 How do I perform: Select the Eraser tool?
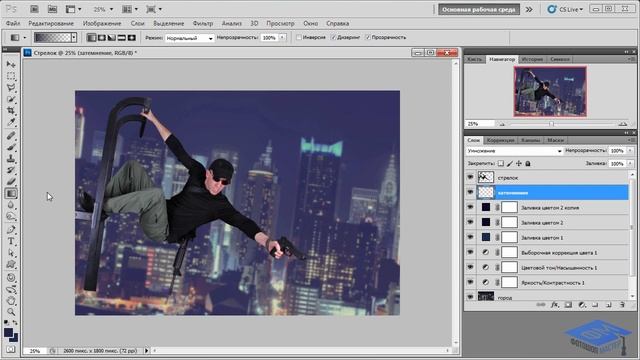pyautogui.click(x=11, y=182)
